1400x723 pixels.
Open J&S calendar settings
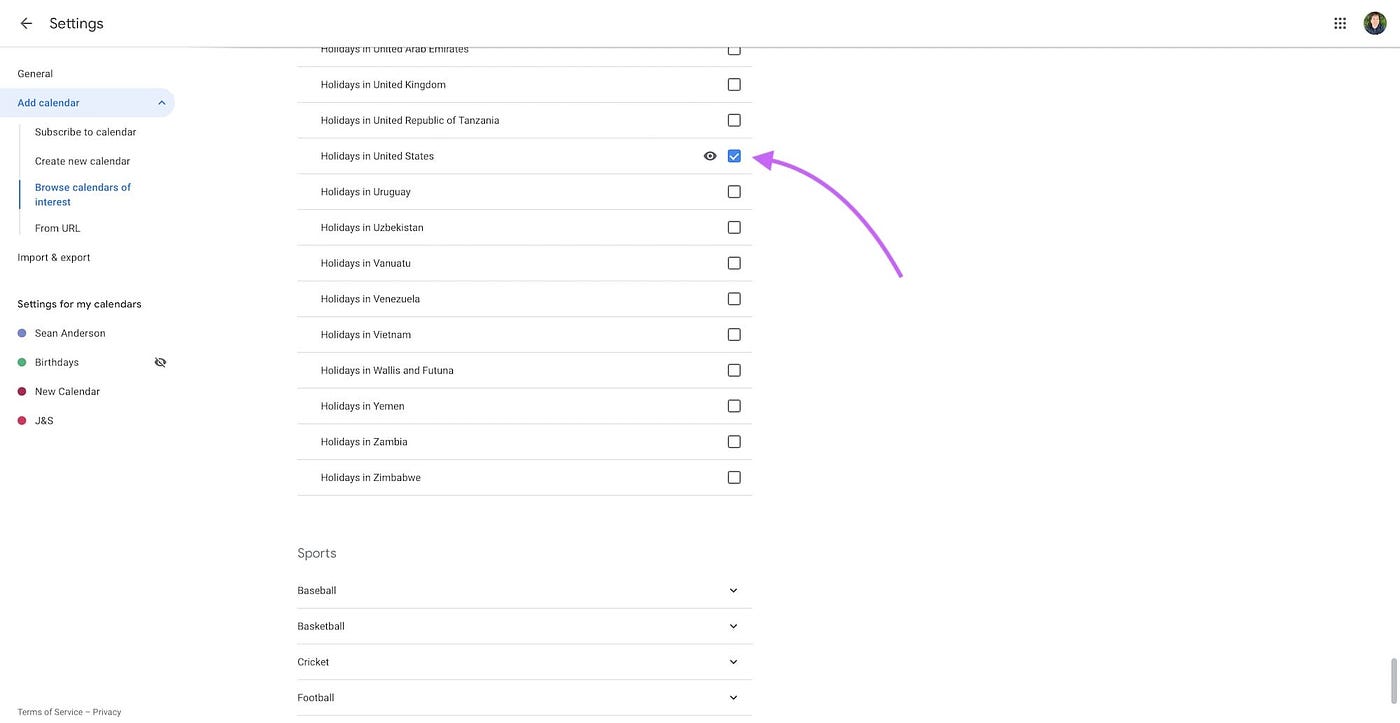pos(44,420)
